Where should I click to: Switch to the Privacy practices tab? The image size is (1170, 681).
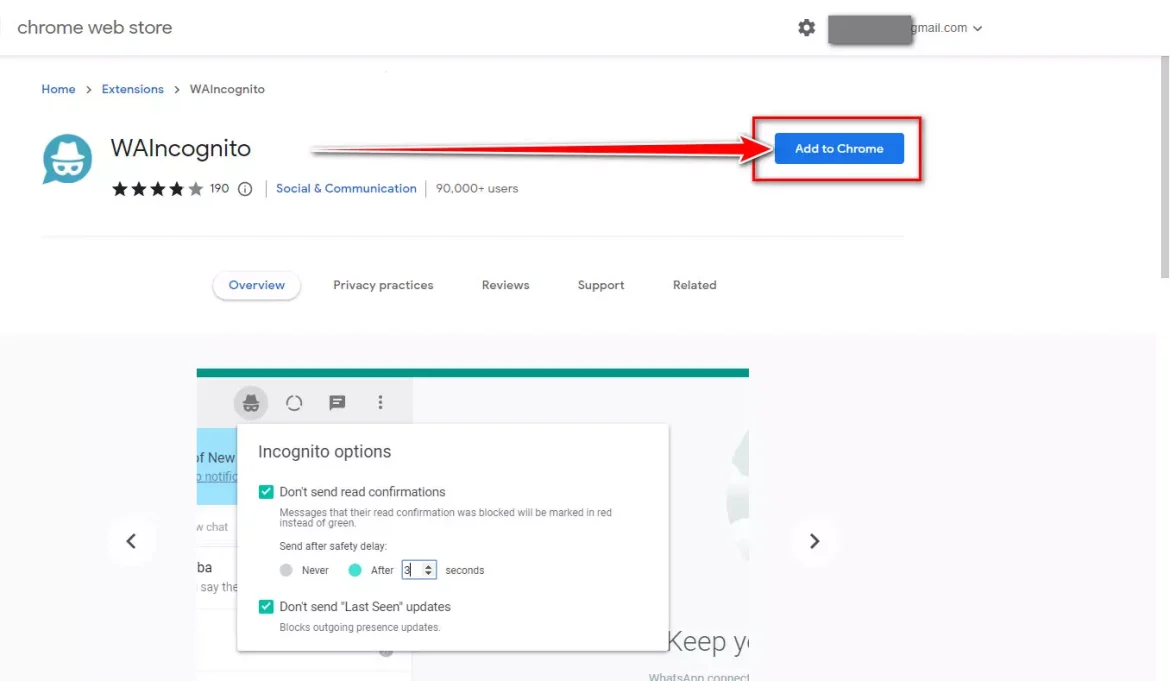tap(383, 285)
